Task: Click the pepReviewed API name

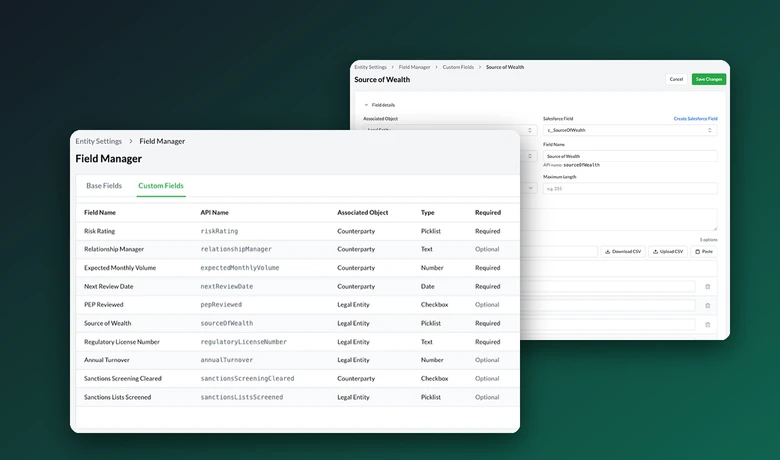Action: [221, 304]
